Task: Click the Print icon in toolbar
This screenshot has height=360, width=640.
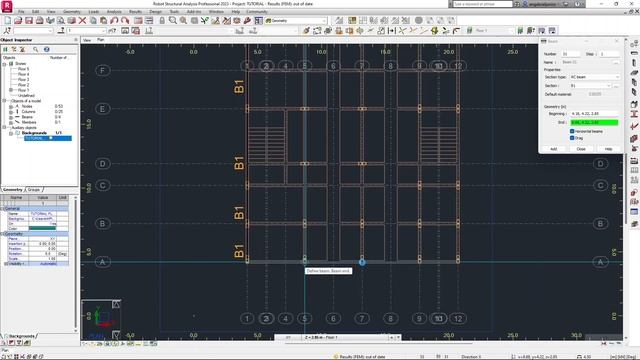Action: (39, 20)
